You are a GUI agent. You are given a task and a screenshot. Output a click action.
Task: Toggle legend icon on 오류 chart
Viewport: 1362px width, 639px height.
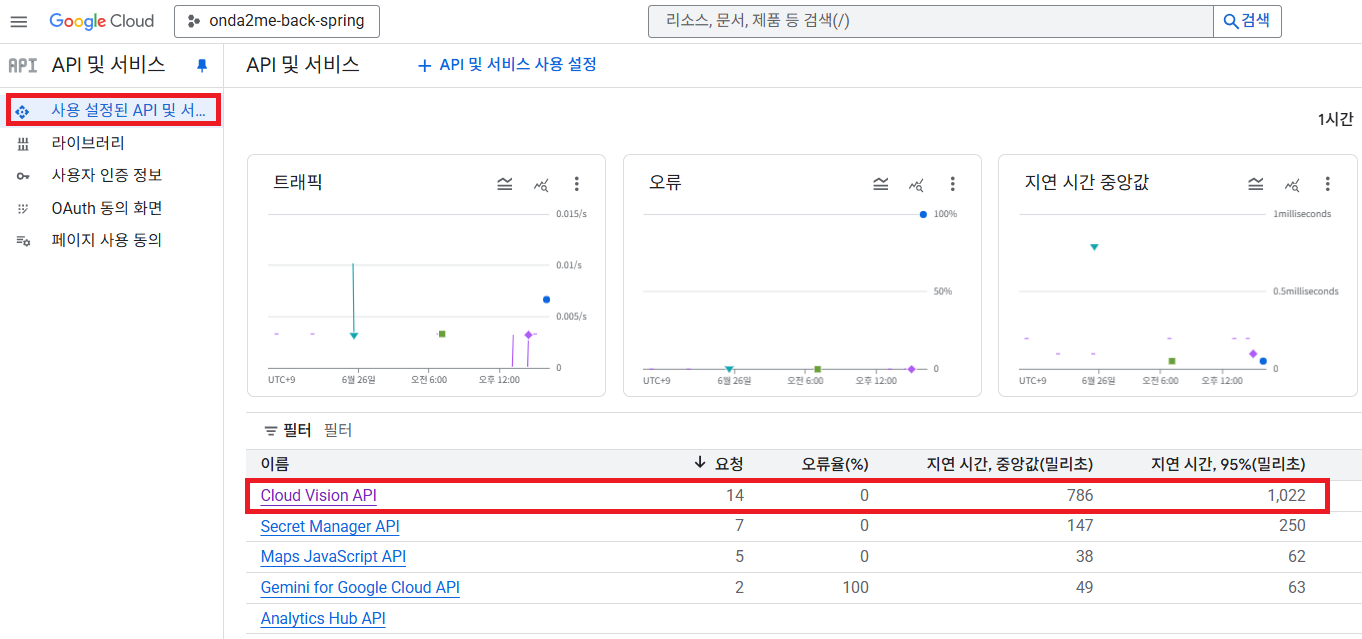pos(880,184)
